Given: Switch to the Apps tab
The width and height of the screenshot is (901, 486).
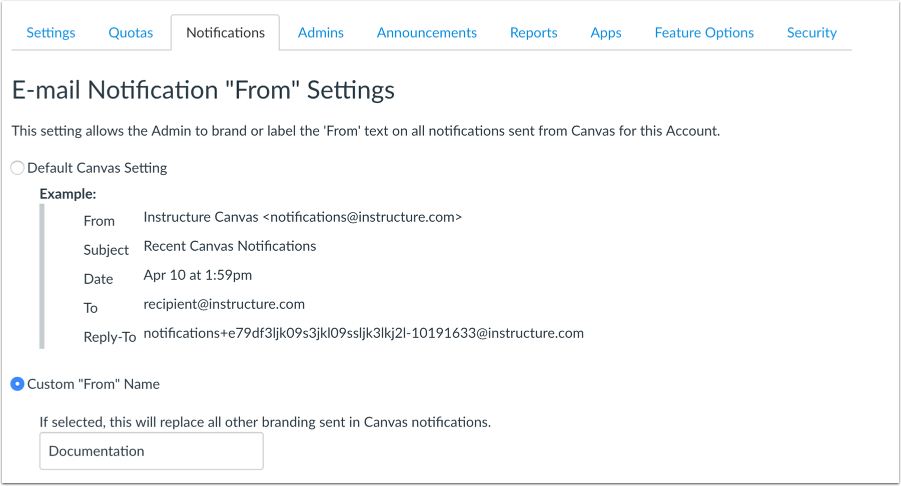Looking at the screenshot, I should point(606,33).
